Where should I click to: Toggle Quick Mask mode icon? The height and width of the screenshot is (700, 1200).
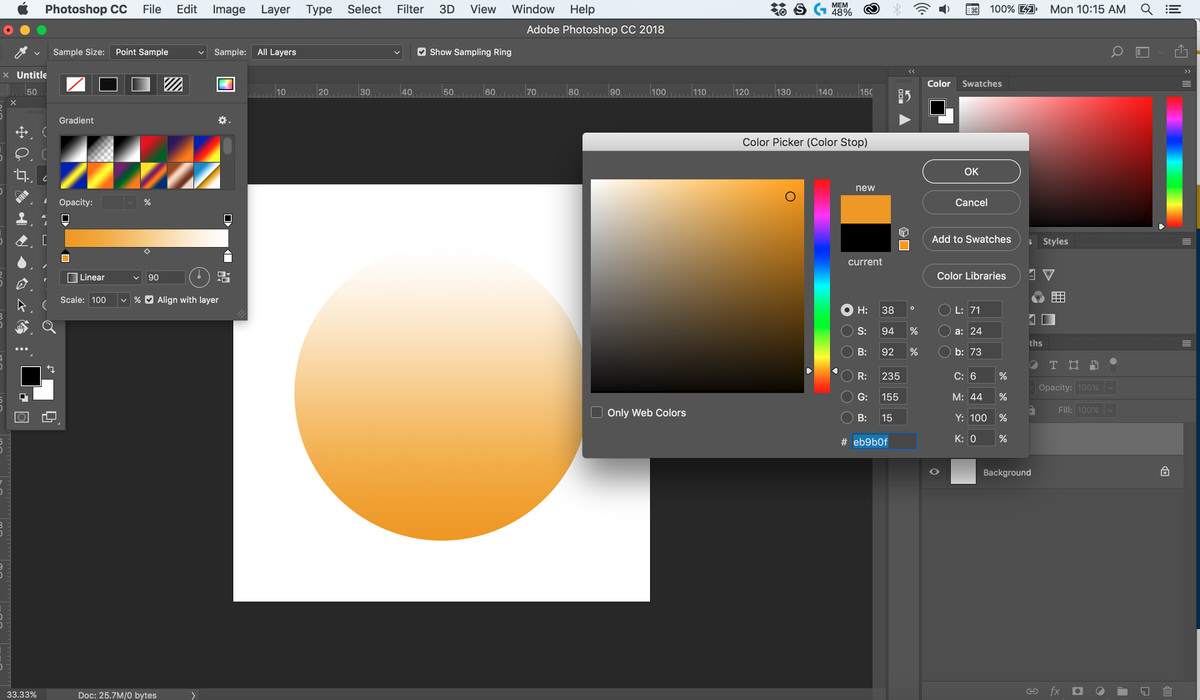[22, 417]
